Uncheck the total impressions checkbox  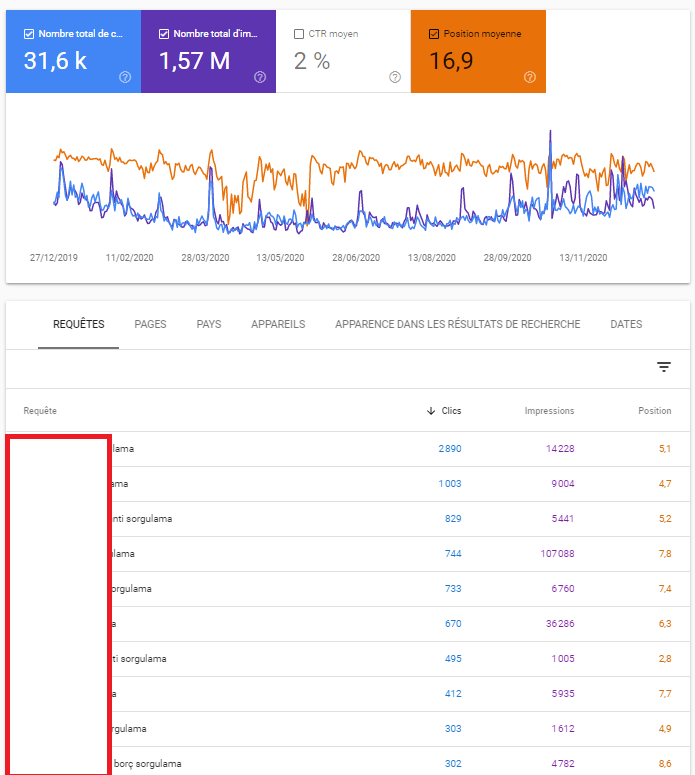[x=164, y=34]
